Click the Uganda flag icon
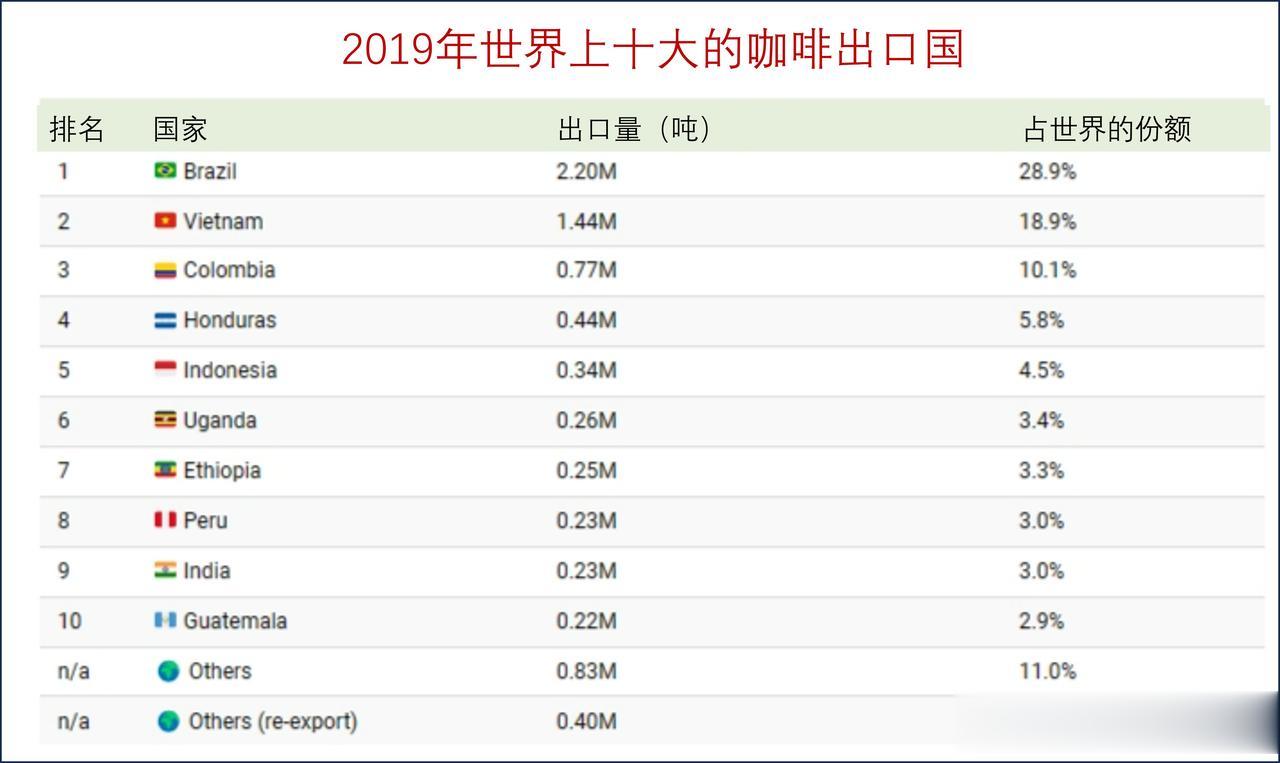Viewport: 1280px width, 763px height. point(165,420)
